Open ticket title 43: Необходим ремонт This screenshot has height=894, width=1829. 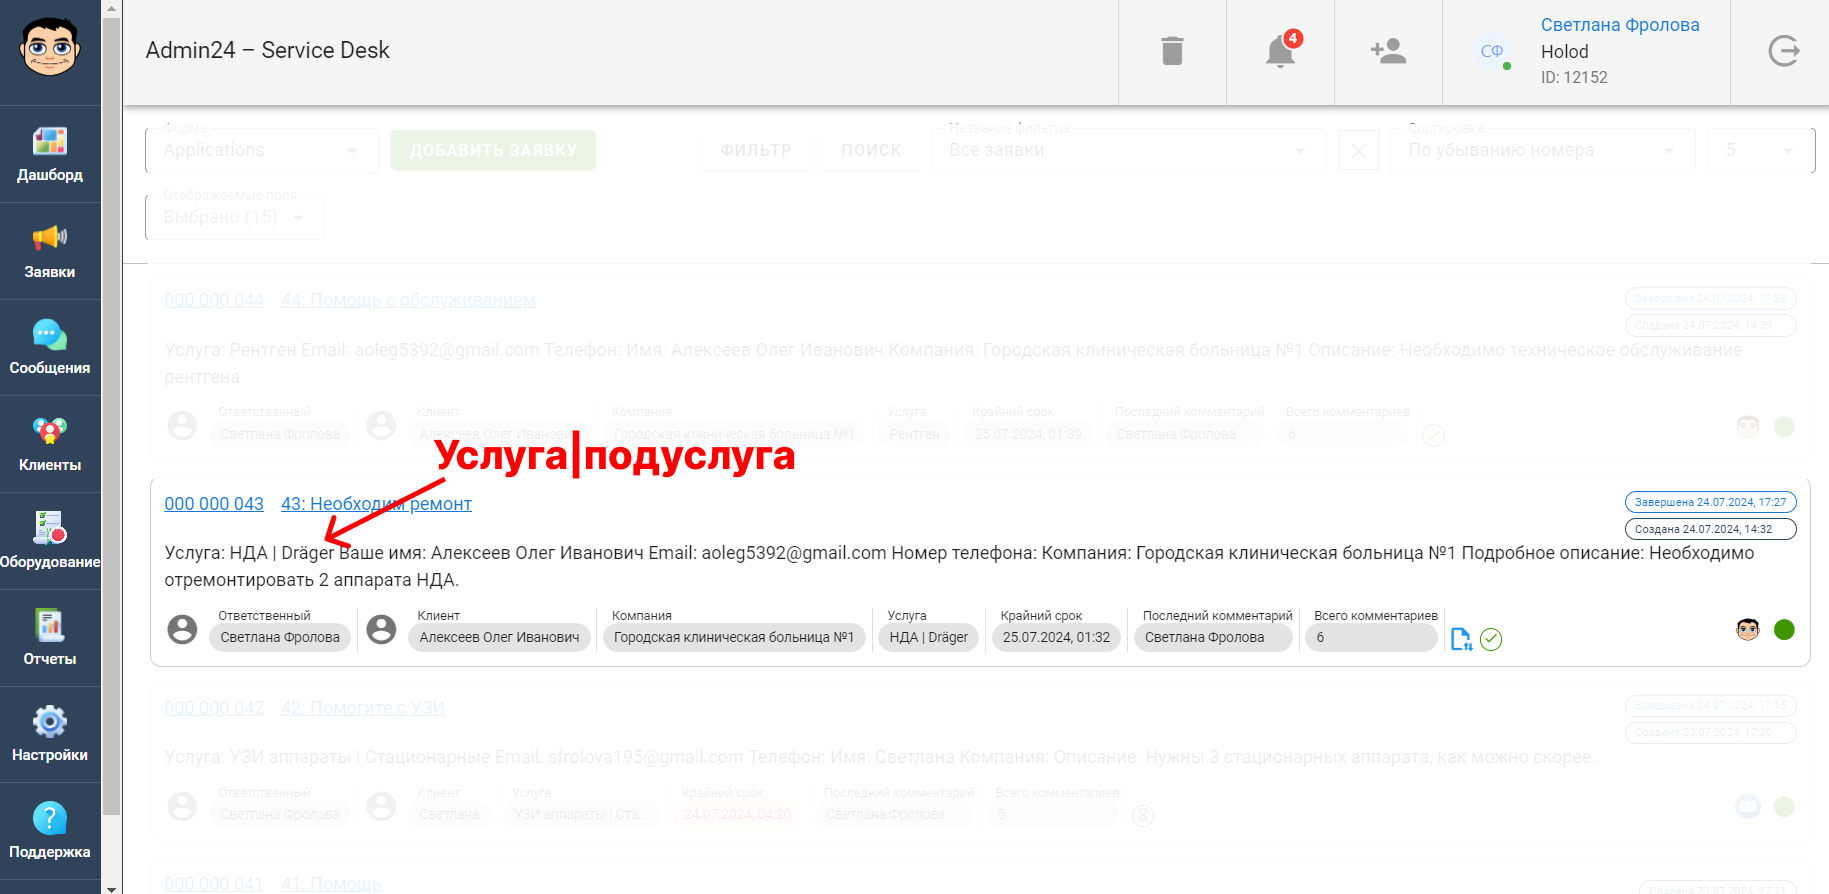pos(376,504)
